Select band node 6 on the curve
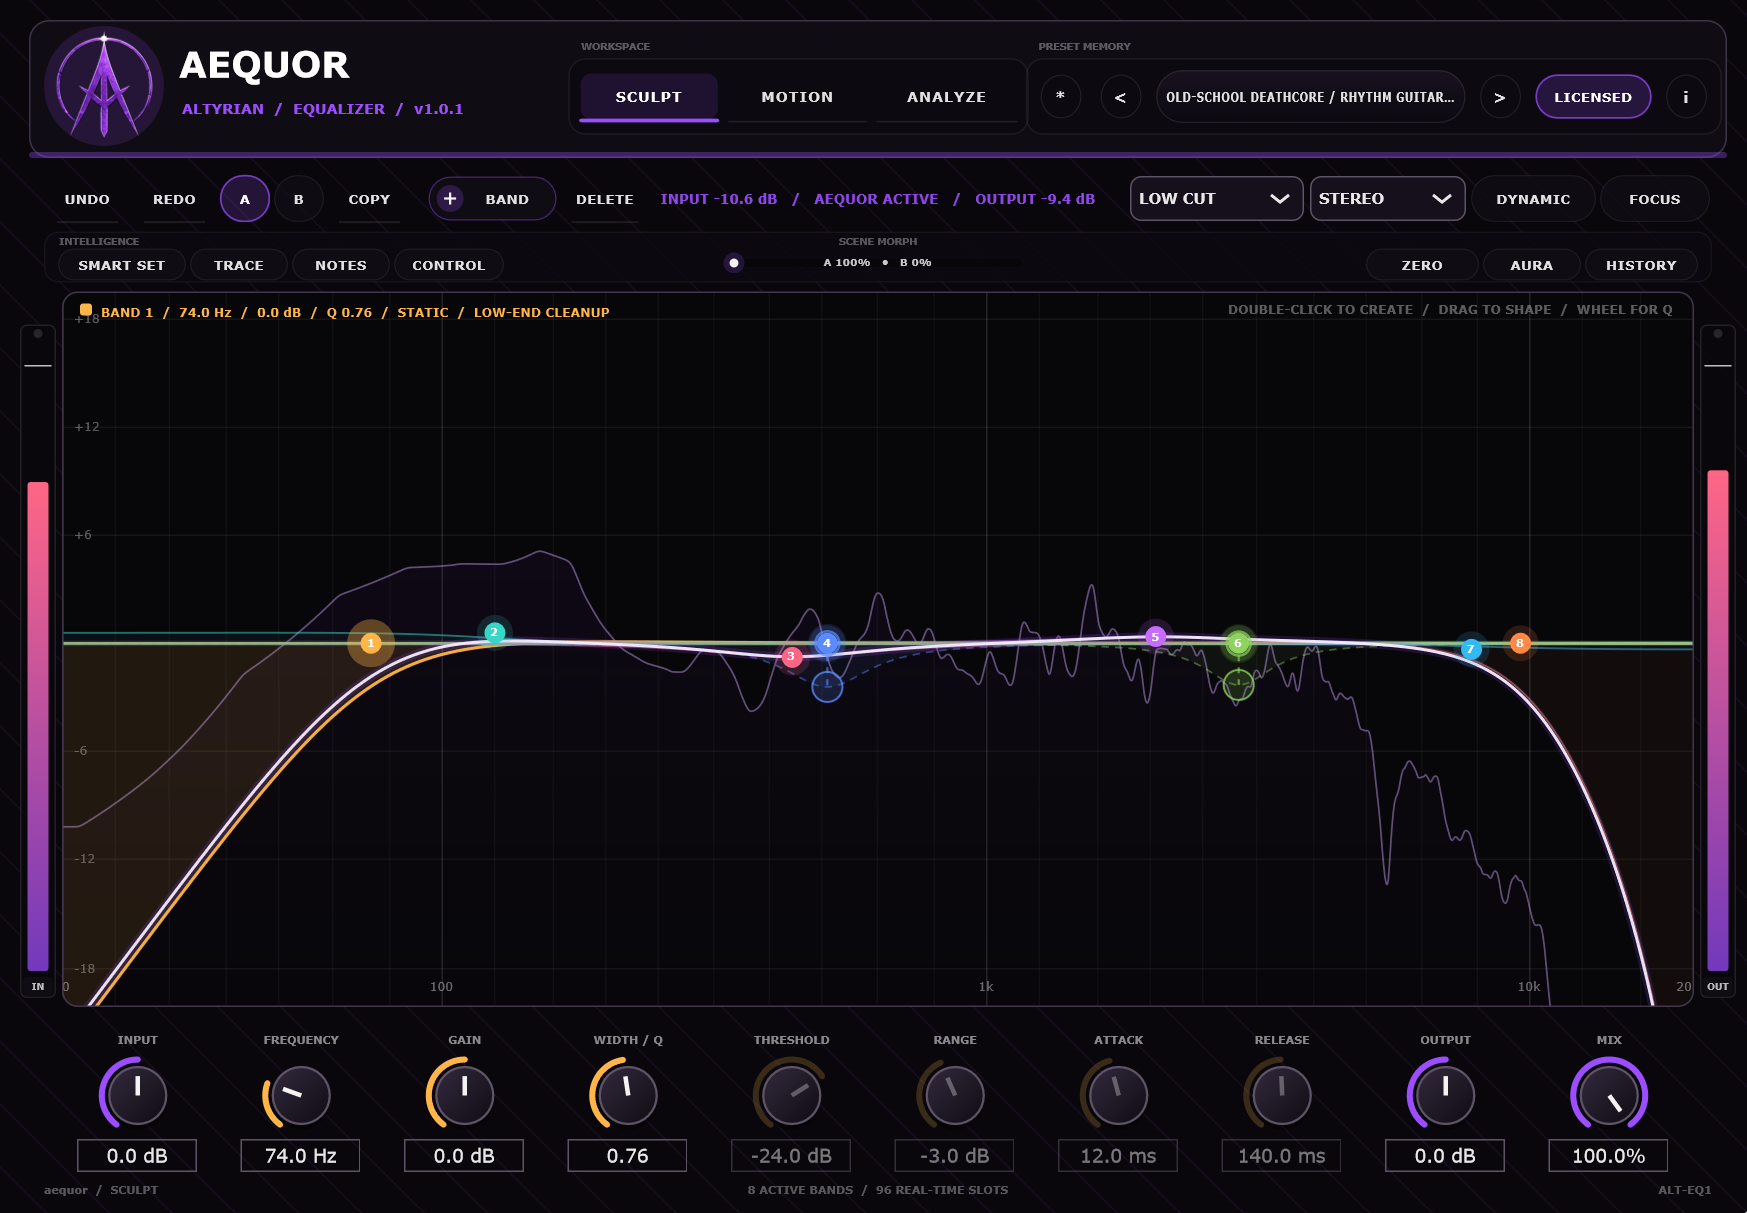 (x=1238, y=643)
